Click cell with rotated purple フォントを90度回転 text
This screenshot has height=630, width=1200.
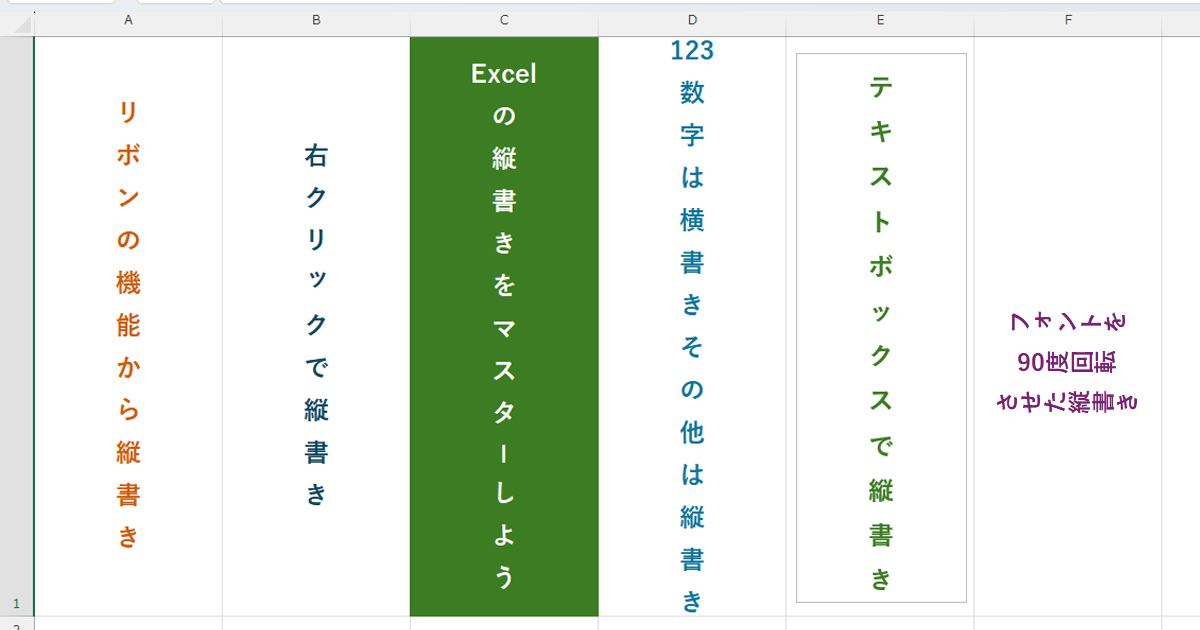(x=1068, y=360)
